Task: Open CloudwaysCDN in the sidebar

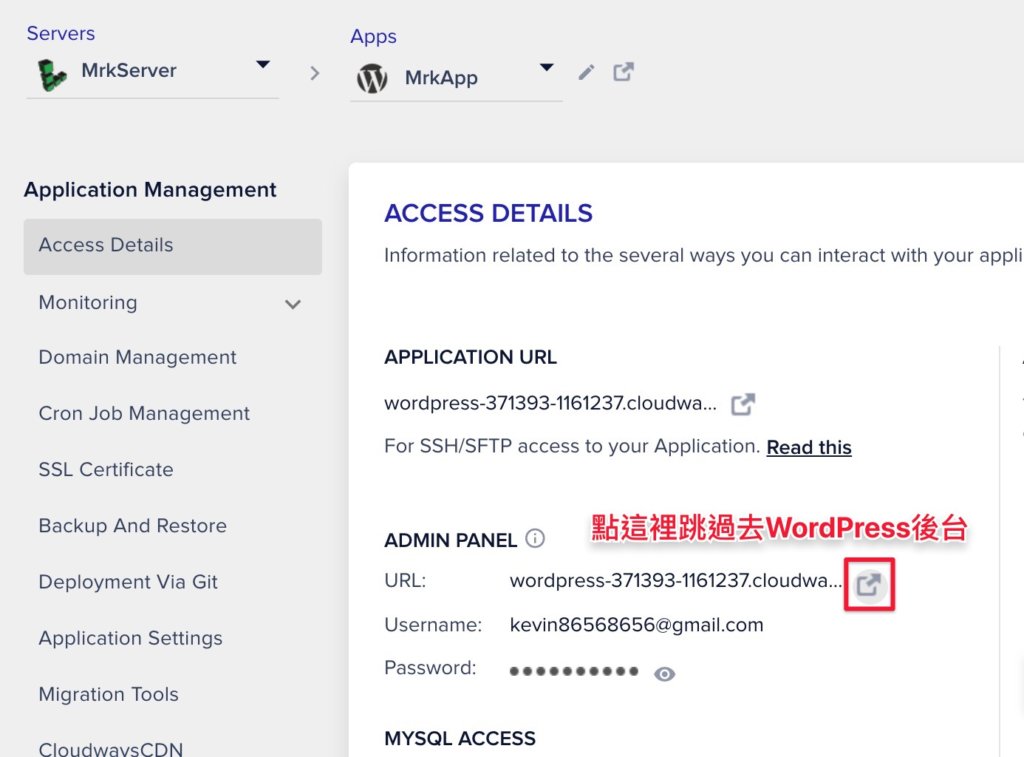Action: [x=111, y=749]
